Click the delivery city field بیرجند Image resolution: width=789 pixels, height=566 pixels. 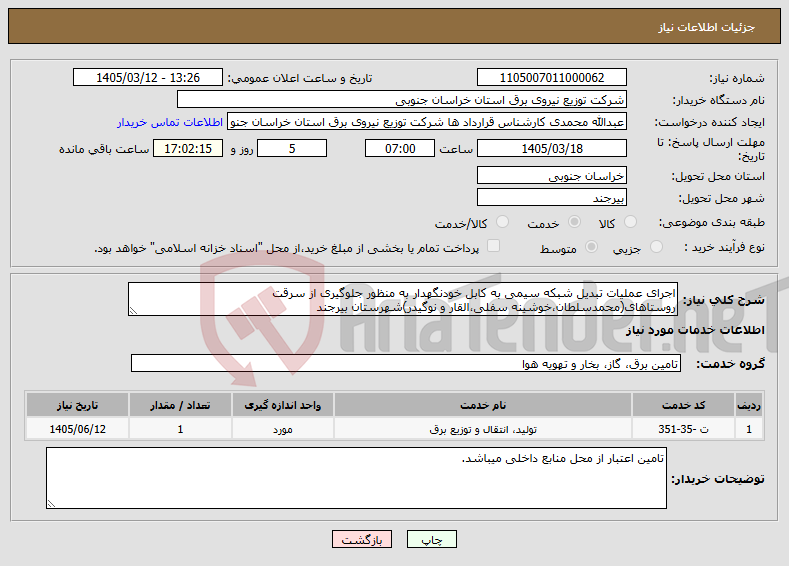[x=551, y=197]
